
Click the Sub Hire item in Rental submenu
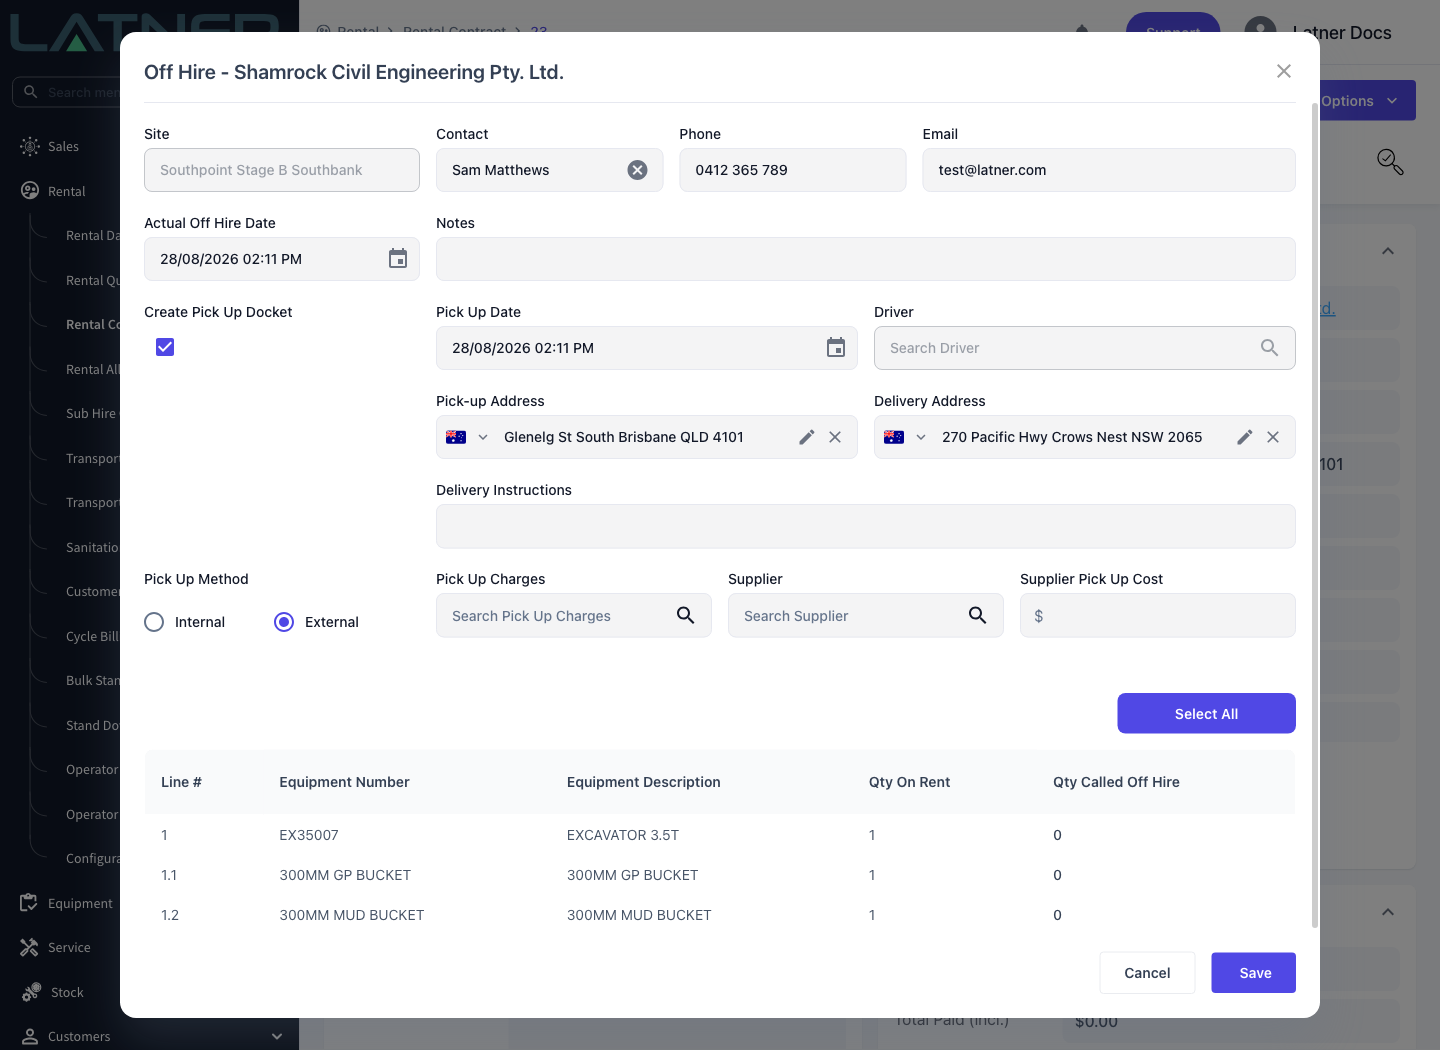click(x=91, y=413)
